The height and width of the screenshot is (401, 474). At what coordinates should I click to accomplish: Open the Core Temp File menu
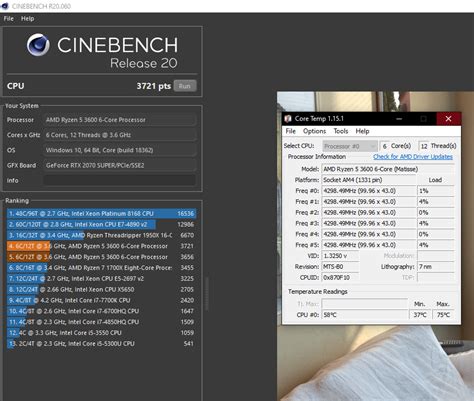click(x=291, y=131)
